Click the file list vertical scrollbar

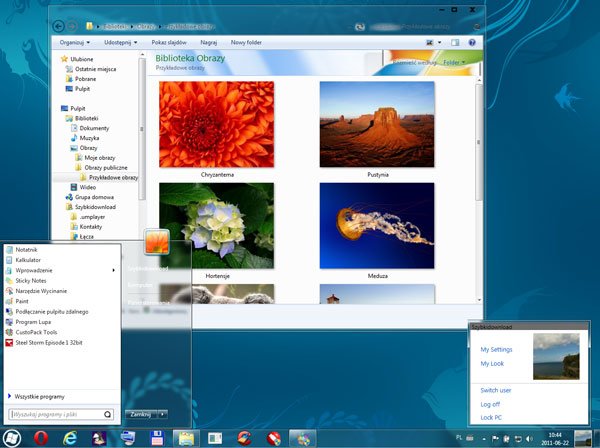pos(479,142)
